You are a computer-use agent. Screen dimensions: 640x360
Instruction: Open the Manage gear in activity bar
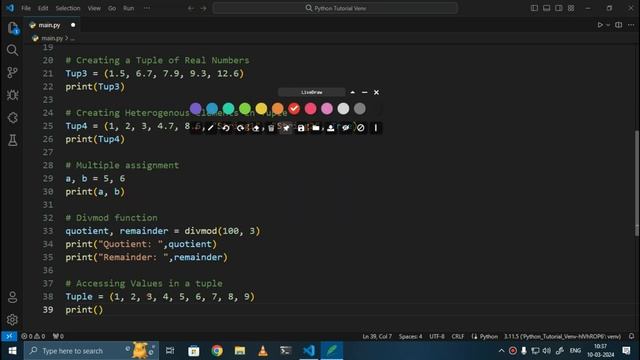[13, 320]
